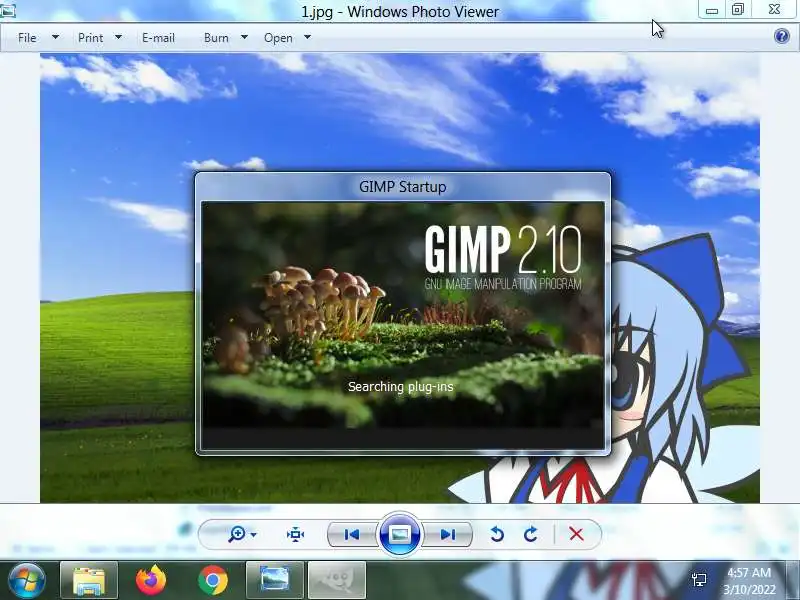Click the GIMP 2.10 splash image
This screenshot has height=600, width=800.
pos(403,326)
